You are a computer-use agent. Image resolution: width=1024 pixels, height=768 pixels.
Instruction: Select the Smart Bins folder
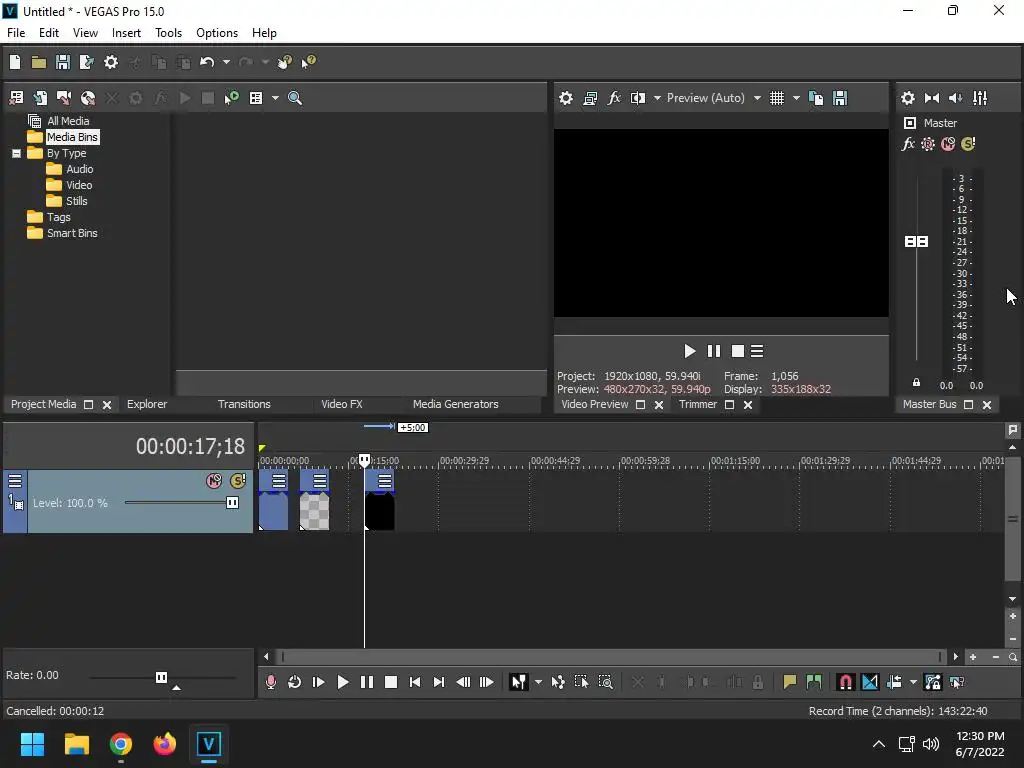point(72,233)
